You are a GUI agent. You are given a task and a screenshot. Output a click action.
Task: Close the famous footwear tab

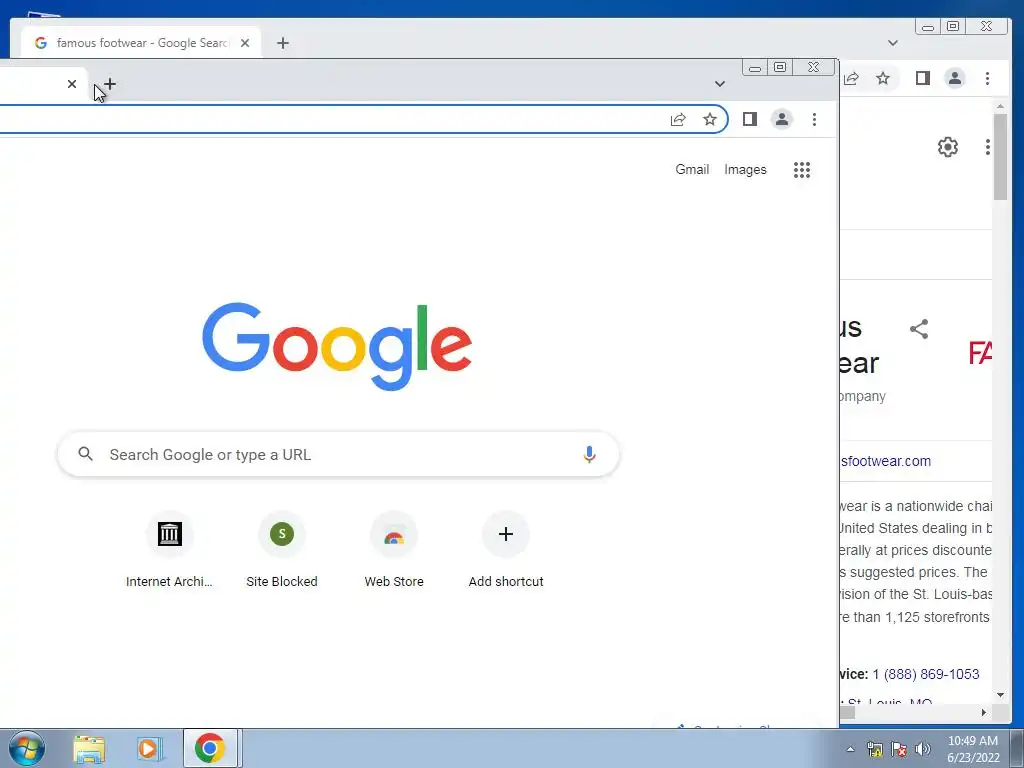point(245,43)
